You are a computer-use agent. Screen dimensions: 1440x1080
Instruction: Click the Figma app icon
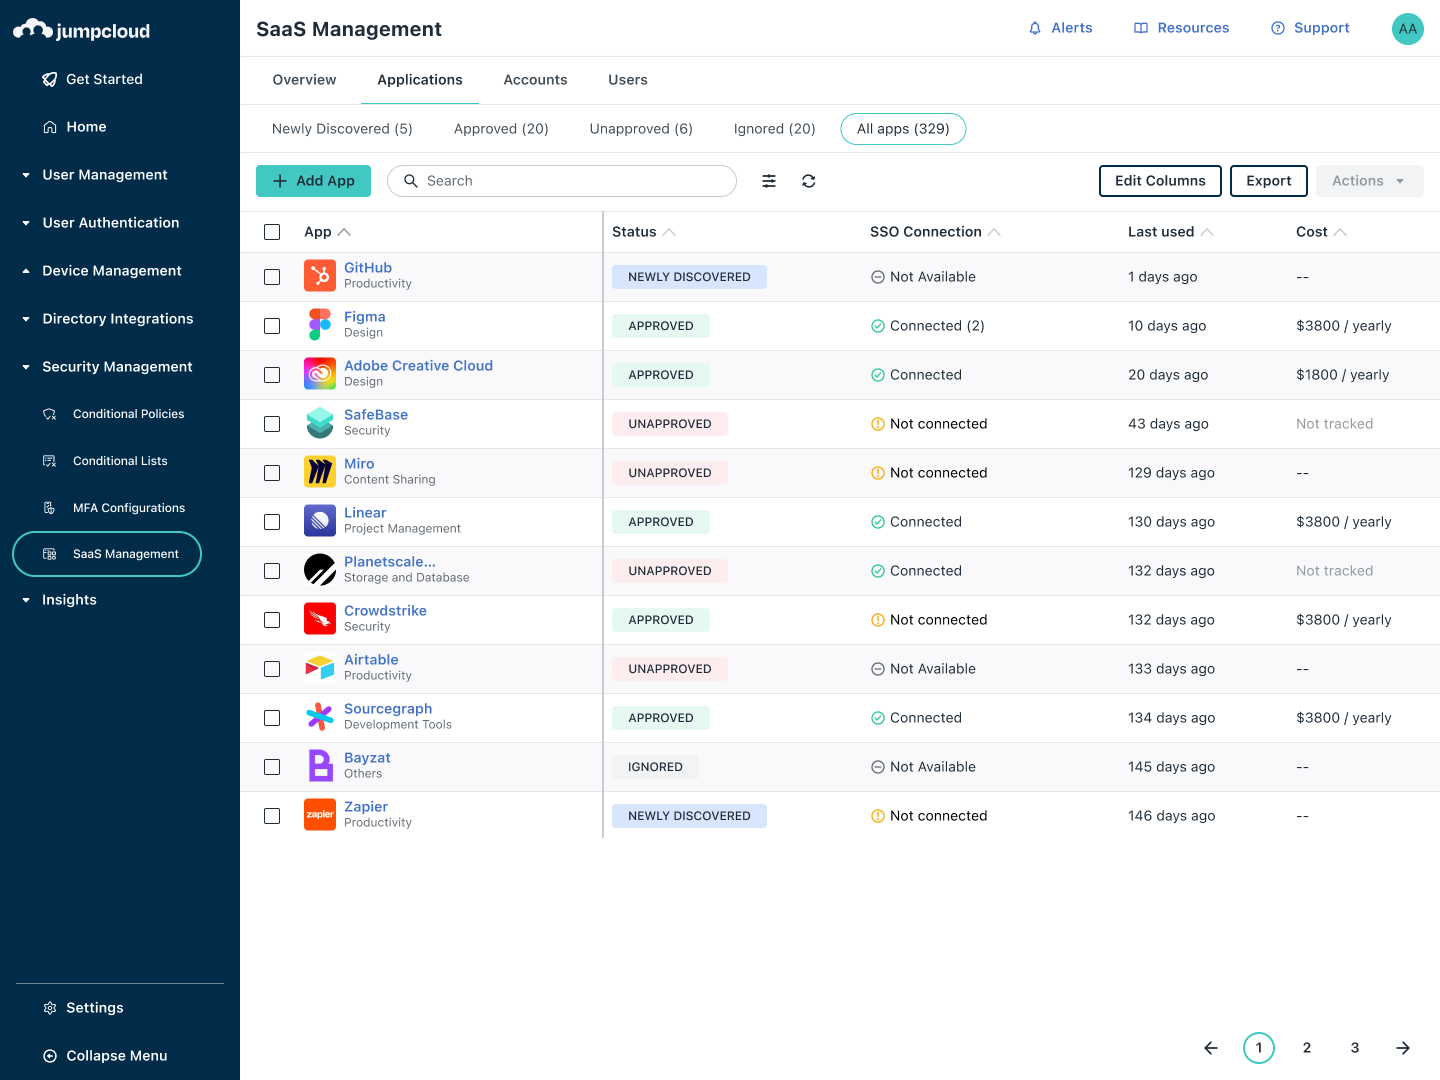click(x=320, y=325)
